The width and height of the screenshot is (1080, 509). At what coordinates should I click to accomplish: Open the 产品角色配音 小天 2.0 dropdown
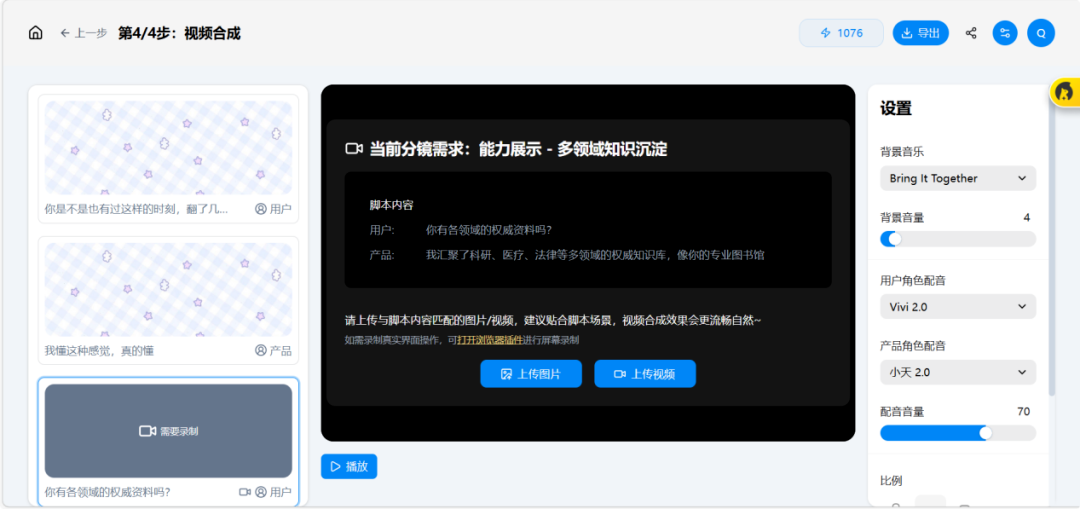point(958,372)
